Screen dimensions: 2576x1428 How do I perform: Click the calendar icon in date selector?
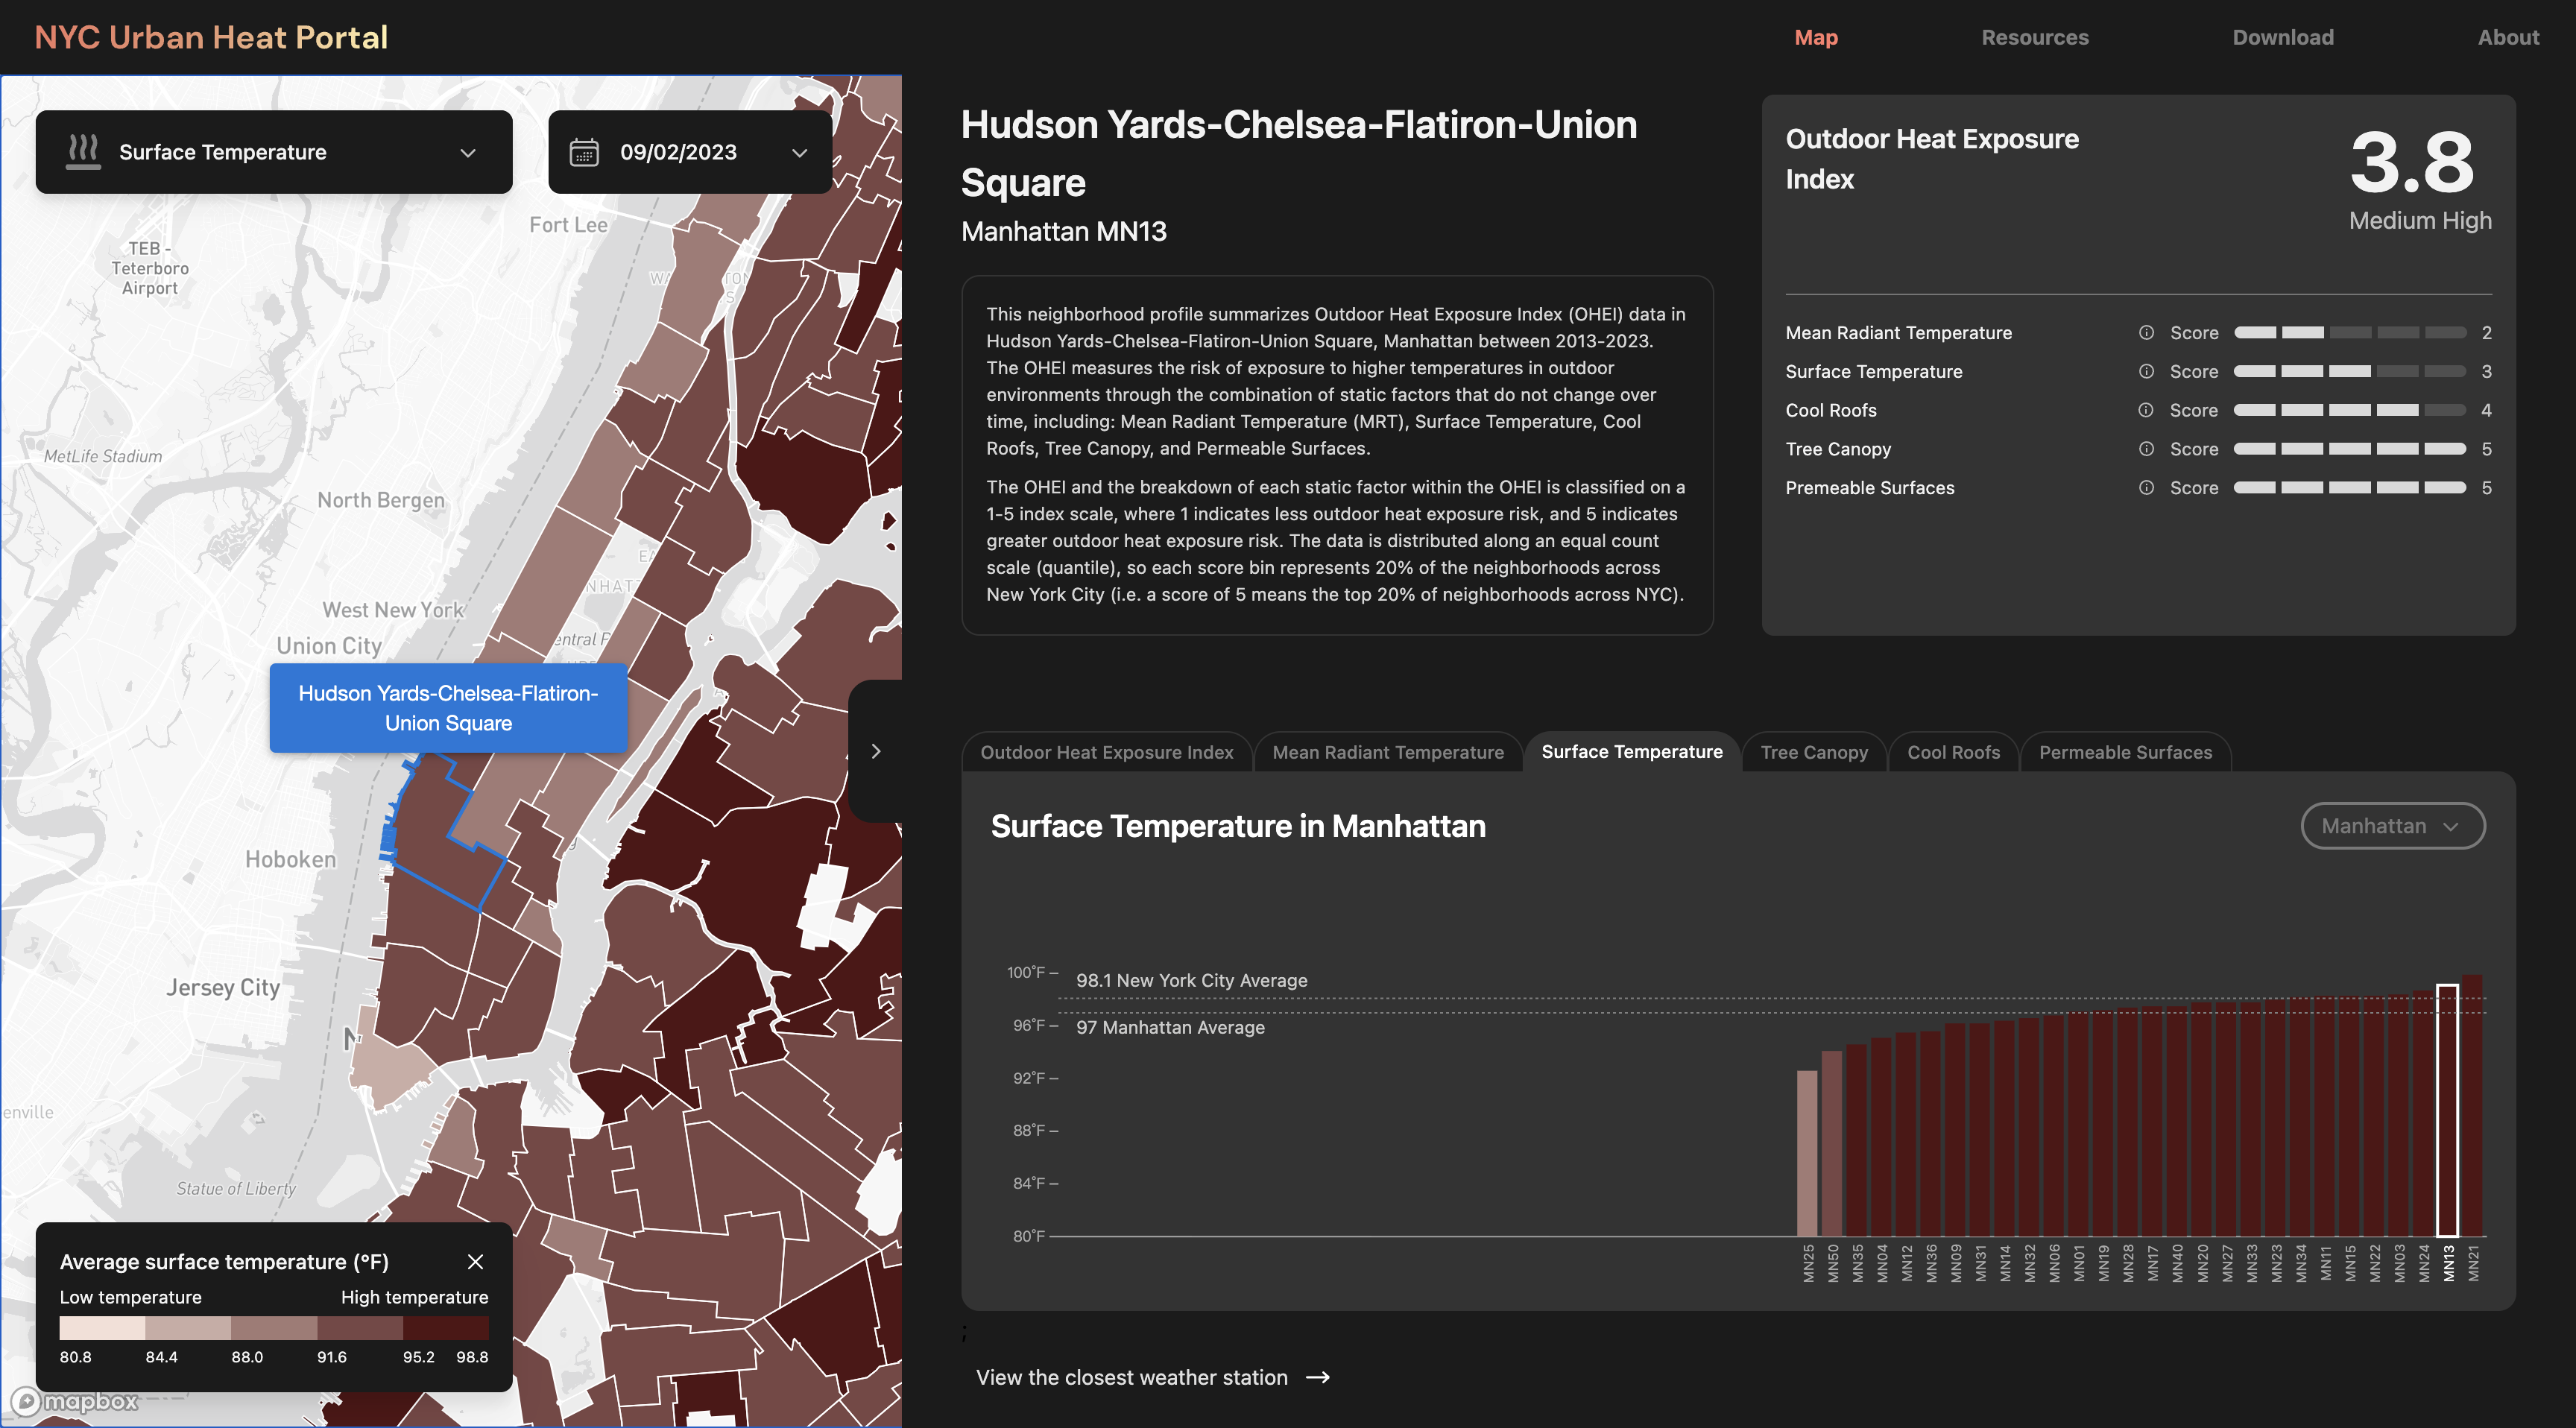pyautogui.click(x=584, y=152)
